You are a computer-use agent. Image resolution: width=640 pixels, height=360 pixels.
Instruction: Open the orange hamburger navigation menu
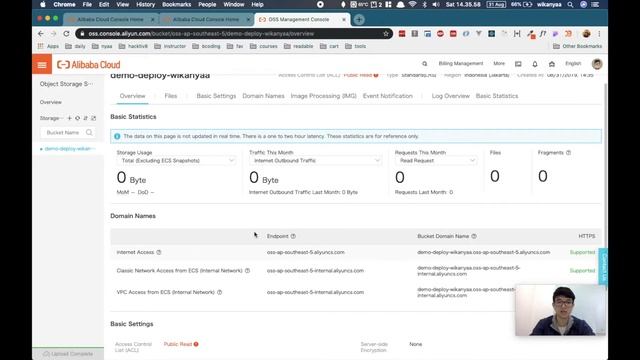[x=42, y=64]
